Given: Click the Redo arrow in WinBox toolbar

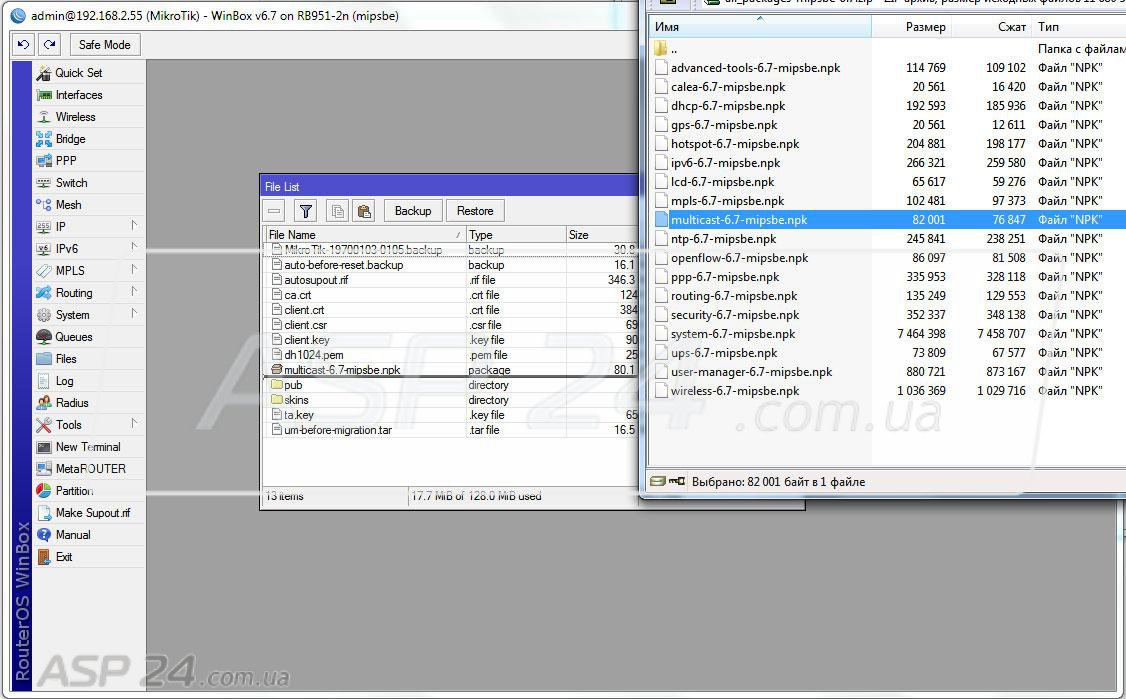Looking at the screenshot, I should 49,44.
